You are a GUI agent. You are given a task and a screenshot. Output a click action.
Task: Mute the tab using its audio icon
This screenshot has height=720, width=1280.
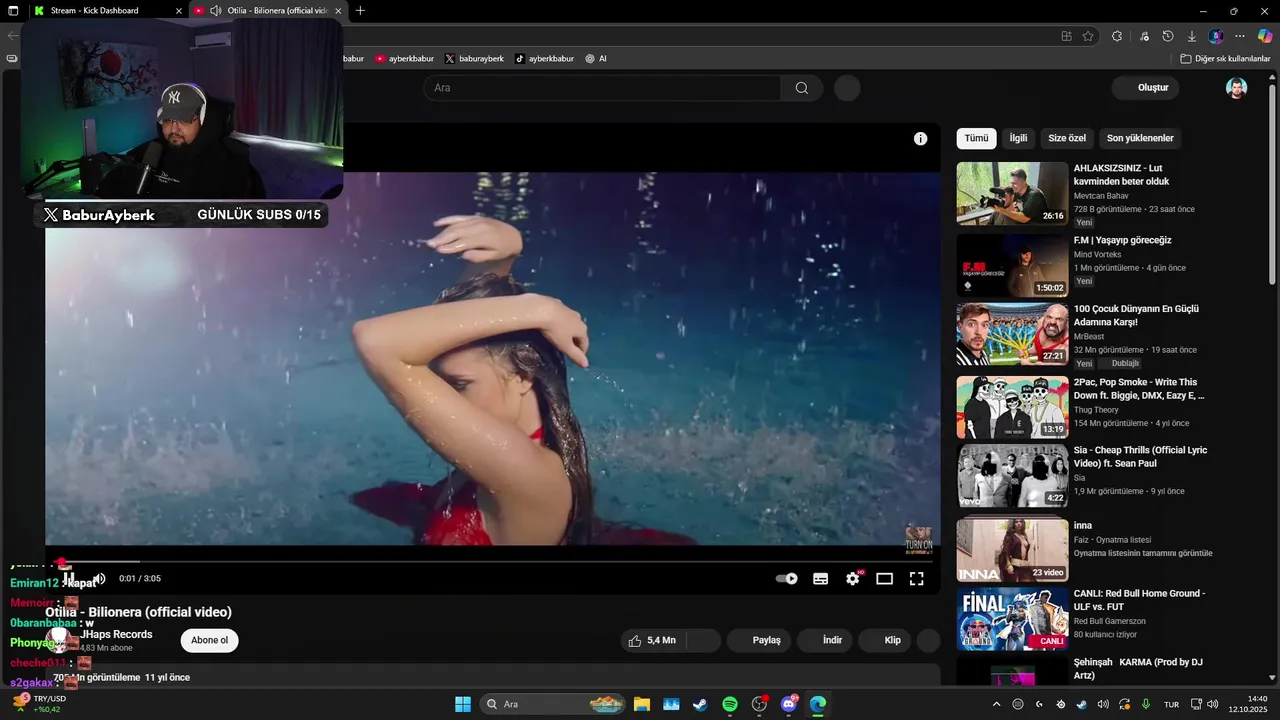pos(215,11)
